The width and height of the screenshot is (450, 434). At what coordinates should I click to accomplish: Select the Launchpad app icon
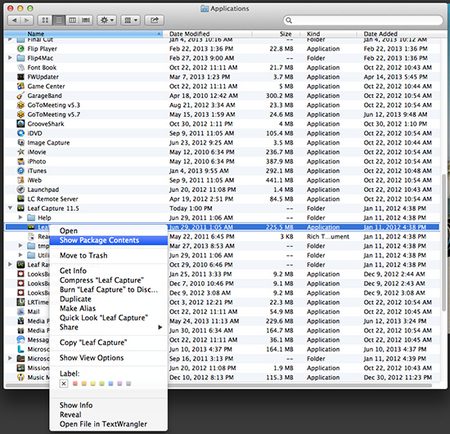pos(21,189)
